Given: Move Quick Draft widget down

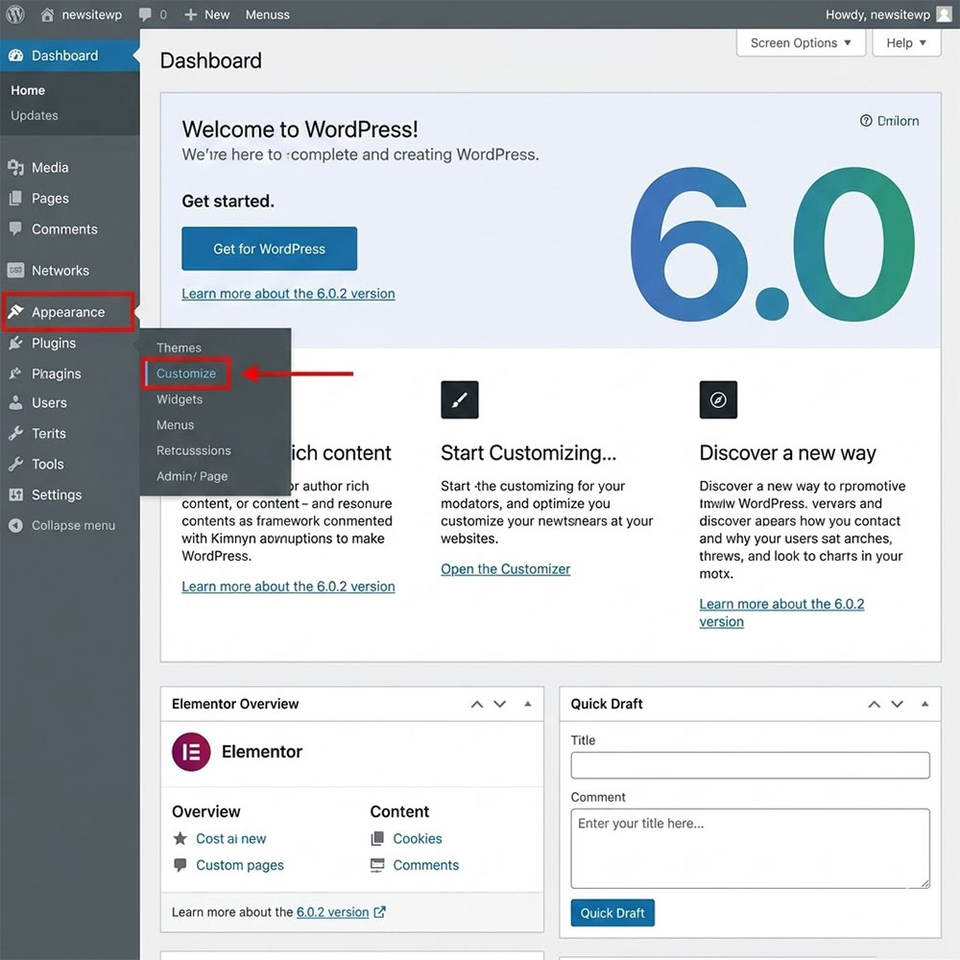Looking at the screenshot, I should click(897, 704).
